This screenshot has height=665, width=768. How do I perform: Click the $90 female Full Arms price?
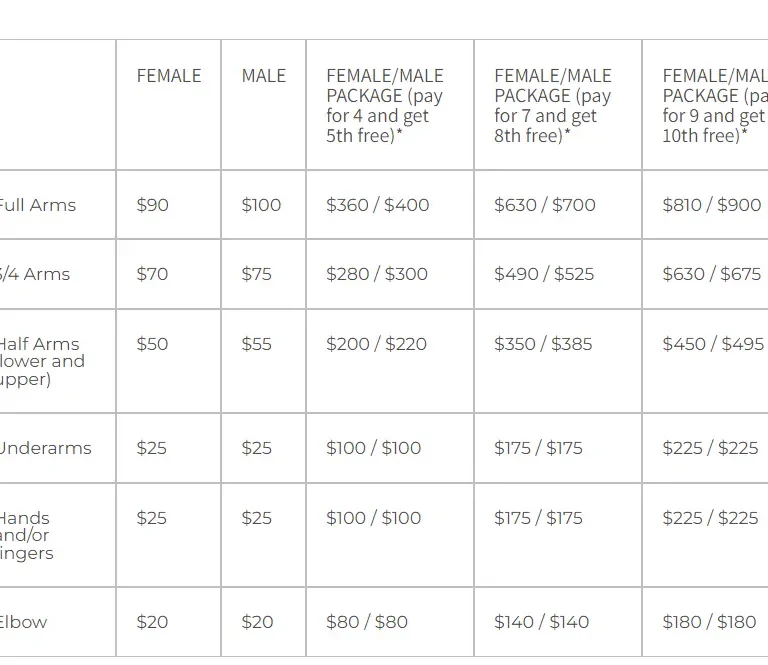pyautogui.click(x=152, y=205)
